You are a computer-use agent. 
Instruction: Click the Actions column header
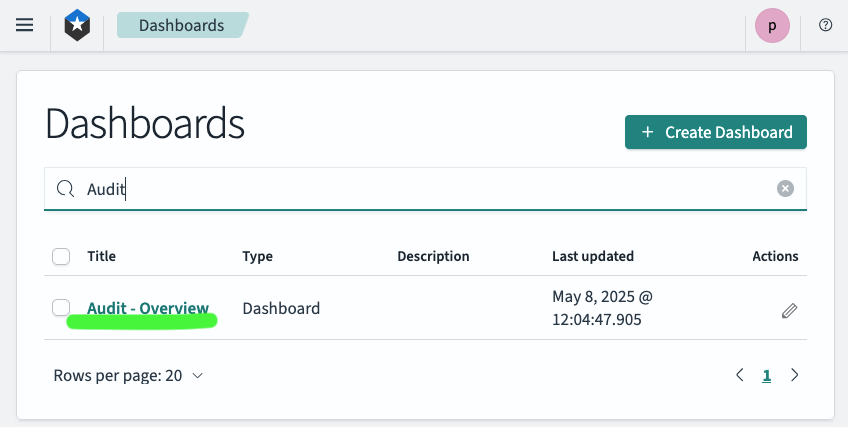click(775, 256)
